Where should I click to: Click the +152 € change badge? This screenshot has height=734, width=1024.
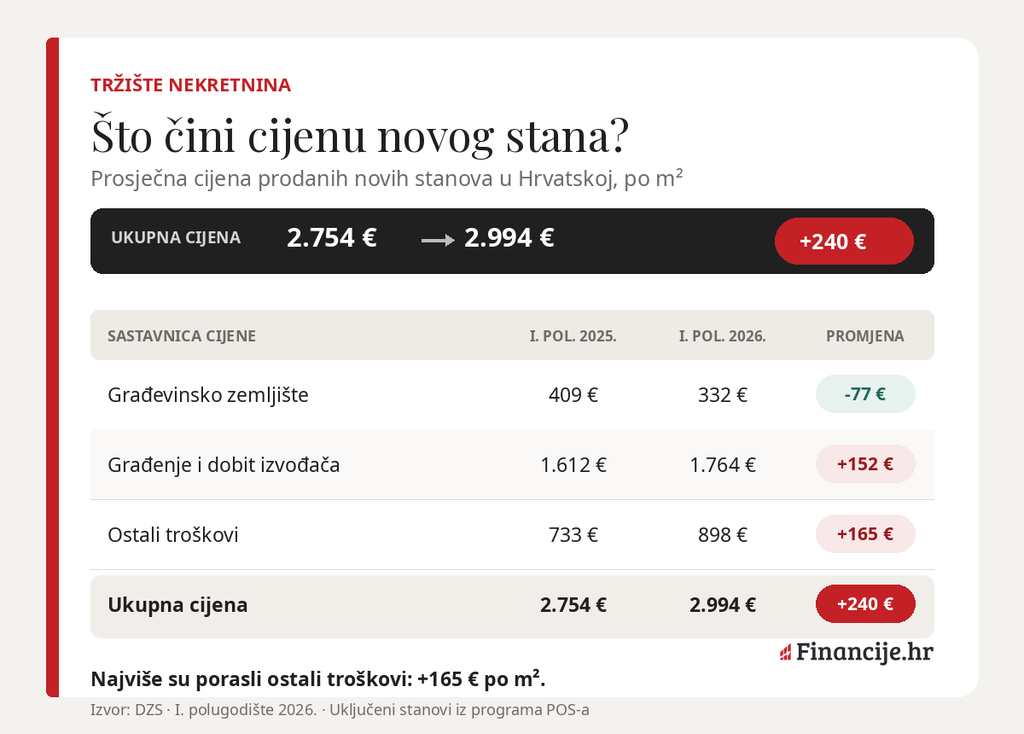pos(865,464)
